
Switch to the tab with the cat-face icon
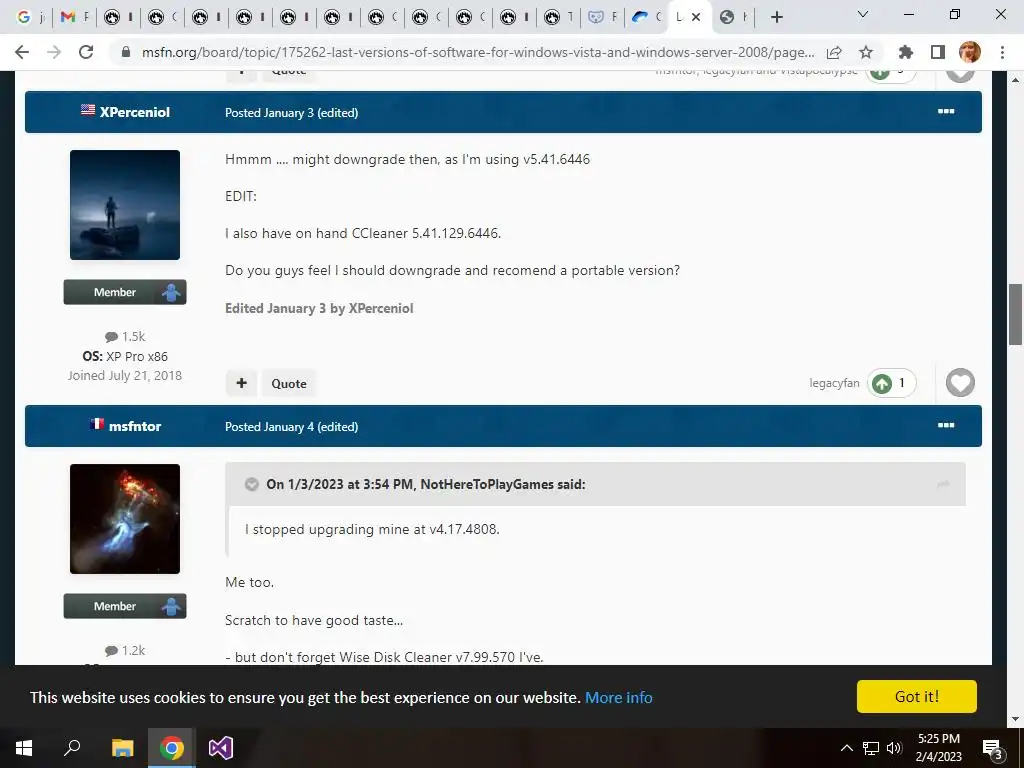click(601, 17)
